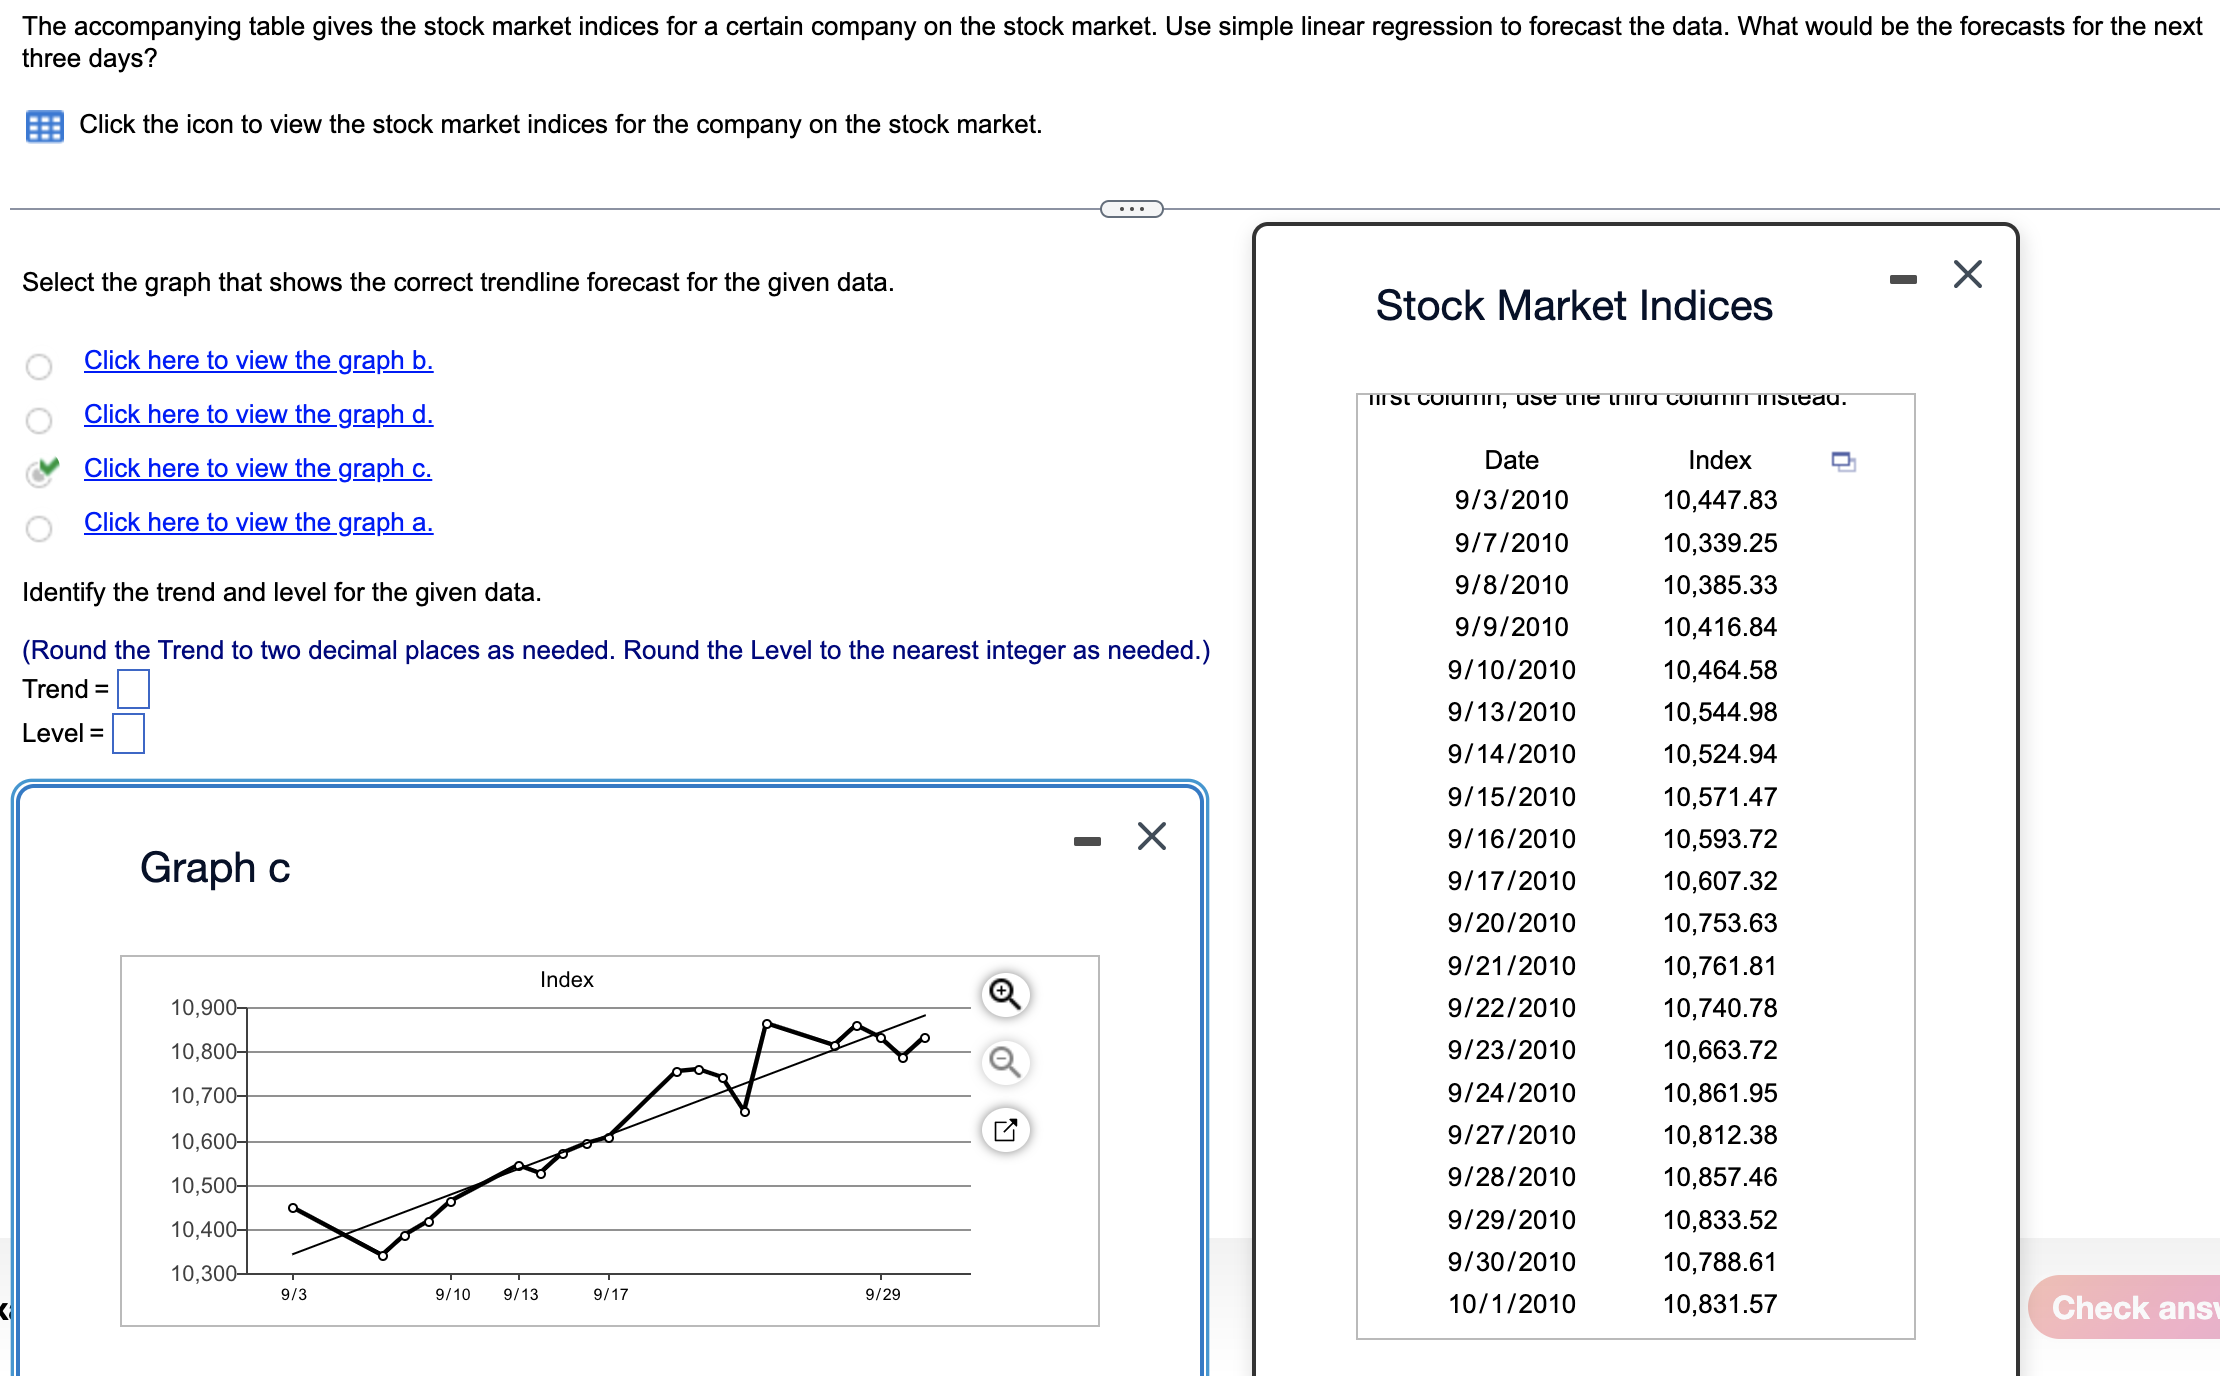Click the Date column header
Screen dimensions: 2220x1378
1511,460
